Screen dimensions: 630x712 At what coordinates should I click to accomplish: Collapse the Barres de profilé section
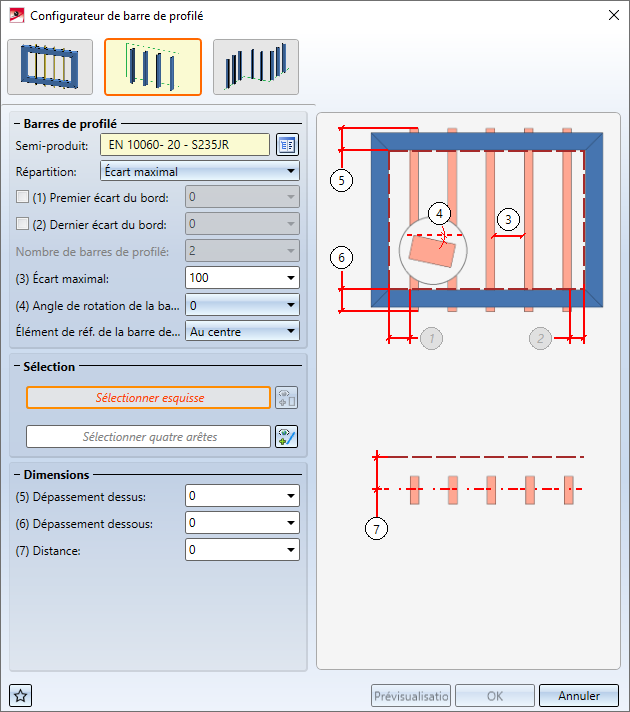pyautogui.click(x=17, y=124)
